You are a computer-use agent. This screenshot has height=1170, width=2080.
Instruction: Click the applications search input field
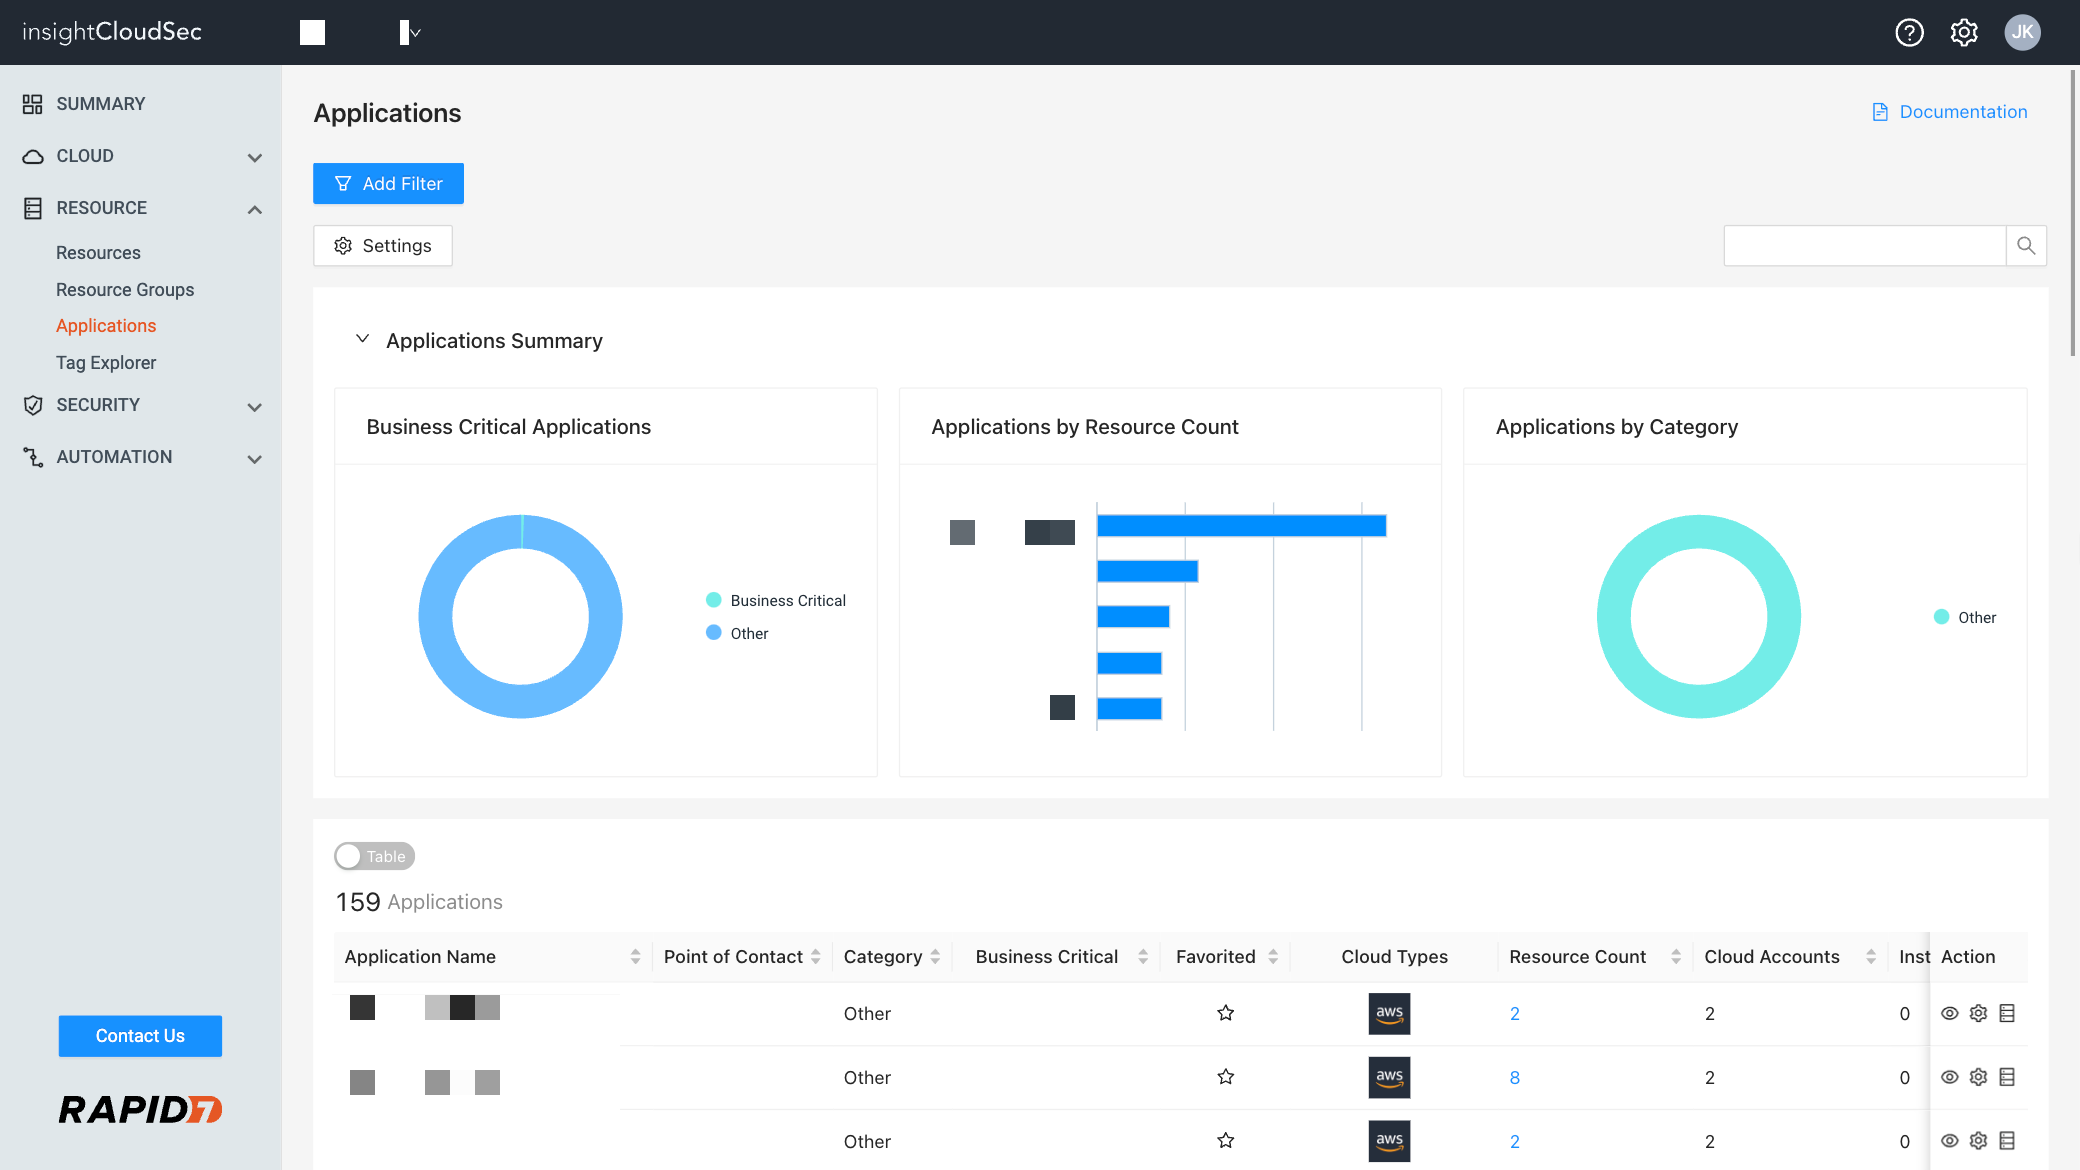(1864, 246)
